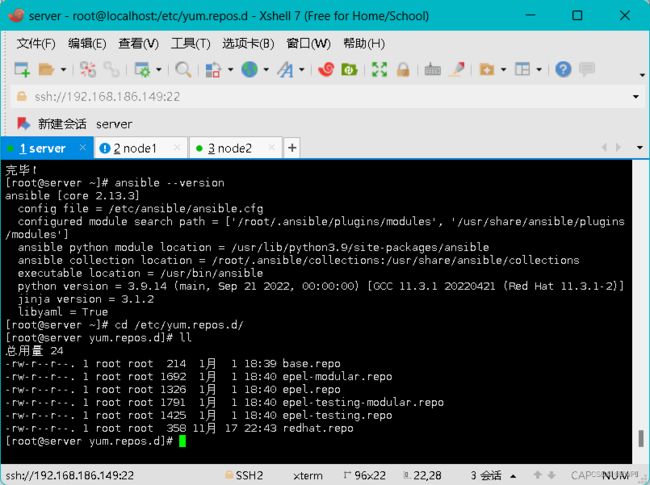
Task: Expand the Encoding globe dropdown arrow
Action: [x=266, y=70]
